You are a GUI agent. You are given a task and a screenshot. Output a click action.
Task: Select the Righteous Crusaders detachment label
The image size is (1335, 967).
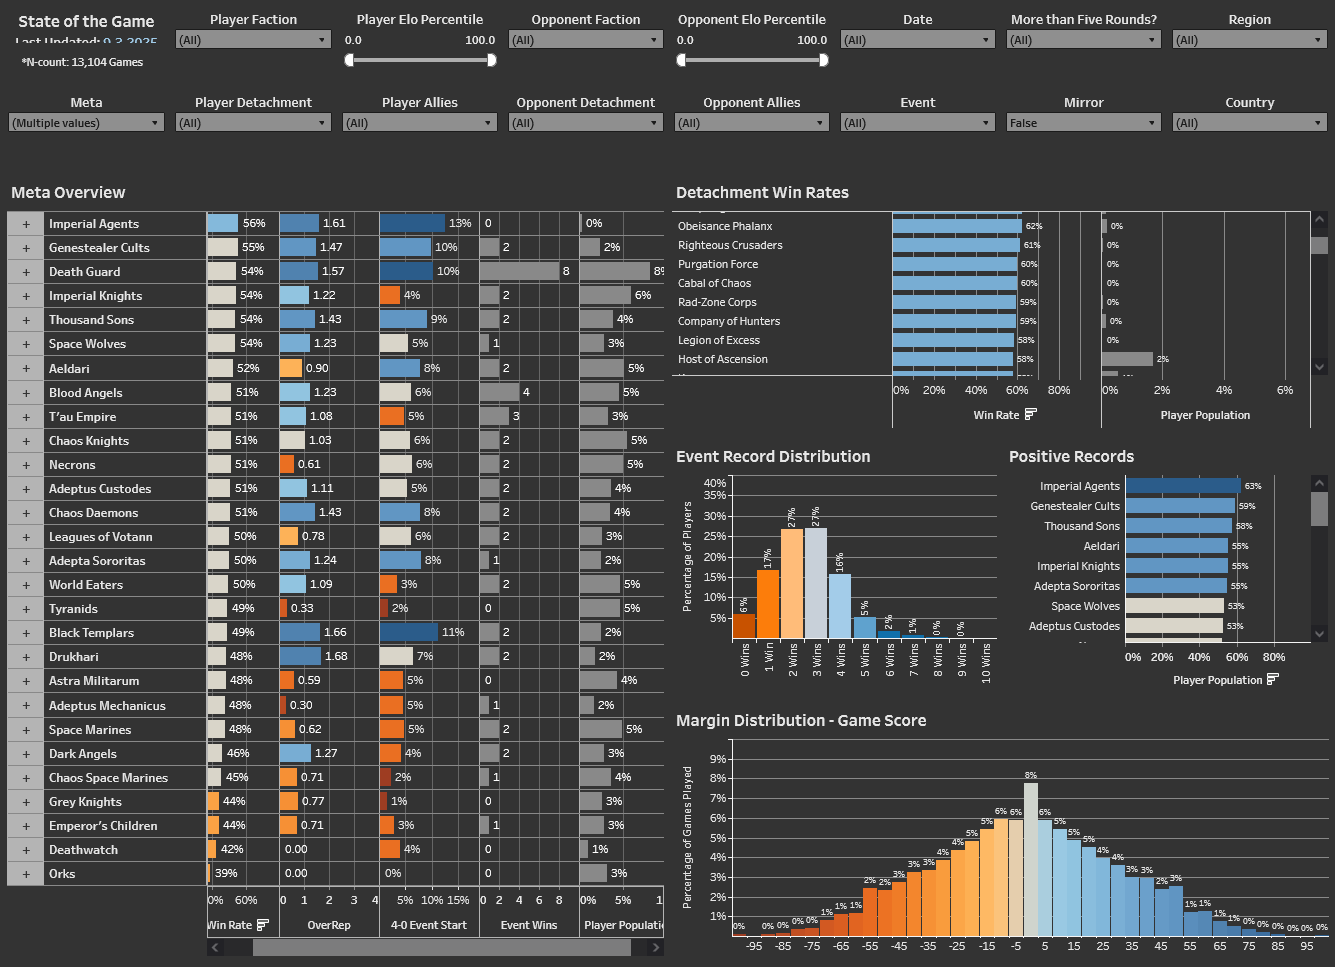click(x=730, y=245)
